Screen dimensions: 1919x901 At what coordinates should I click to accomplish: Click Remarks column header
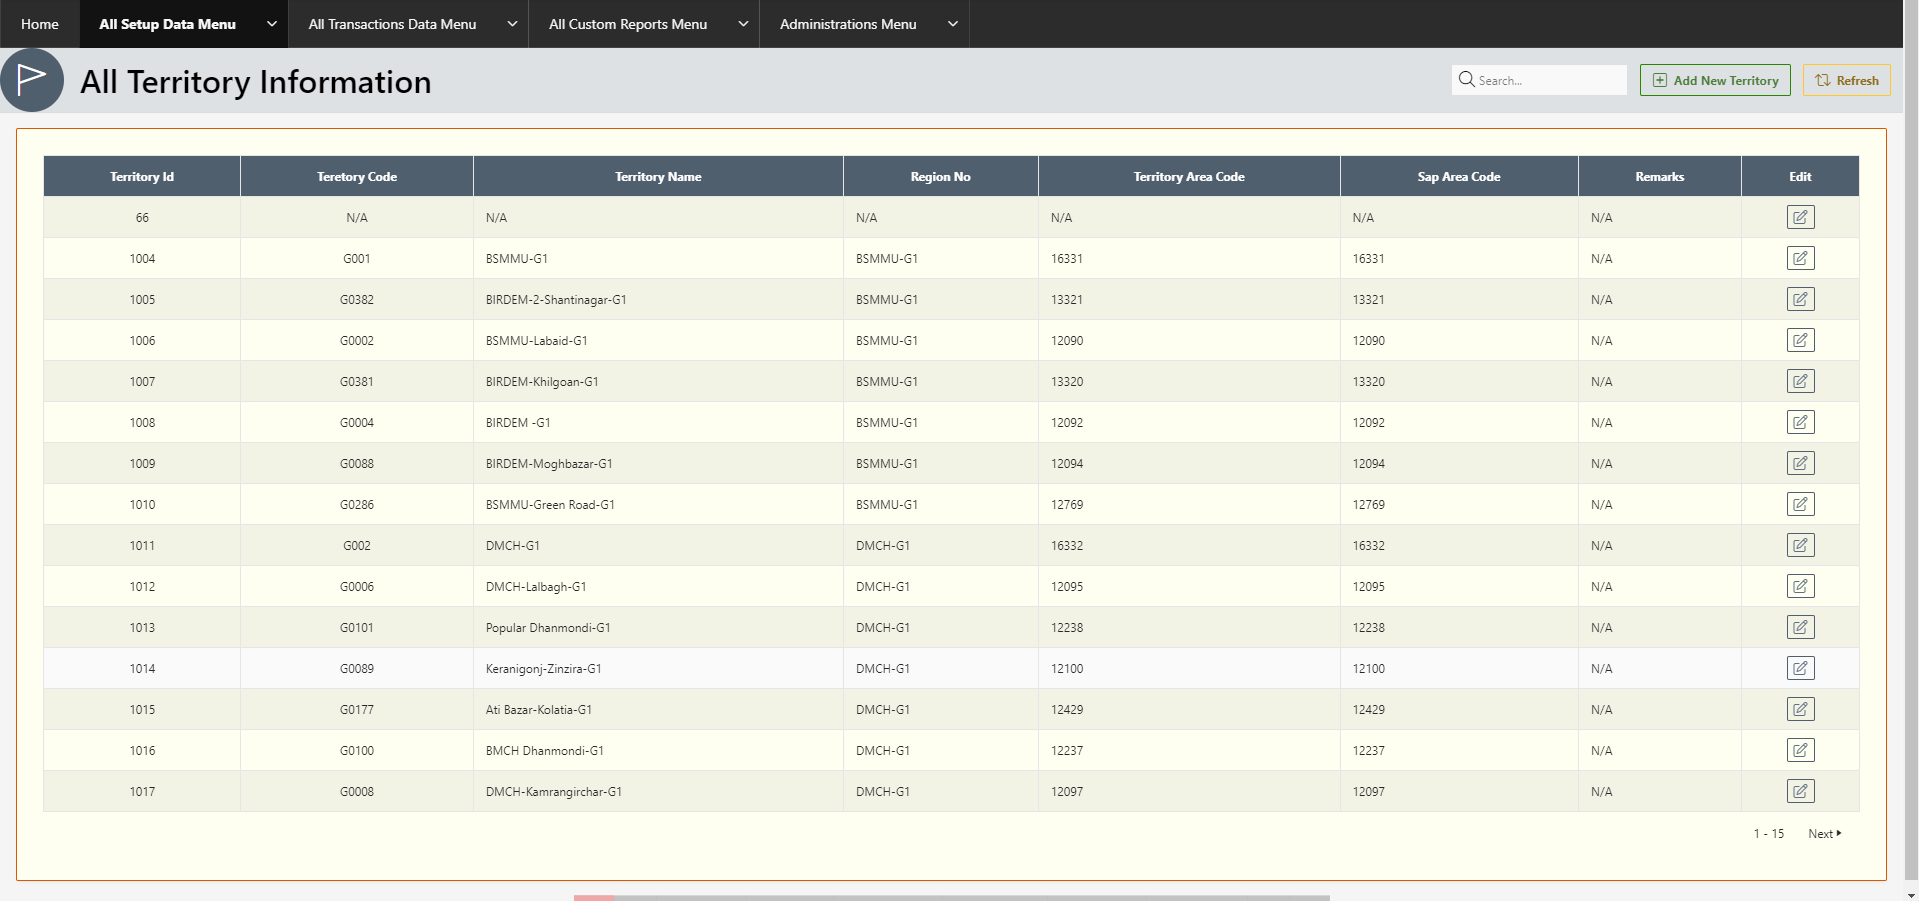pos(1660,176)
